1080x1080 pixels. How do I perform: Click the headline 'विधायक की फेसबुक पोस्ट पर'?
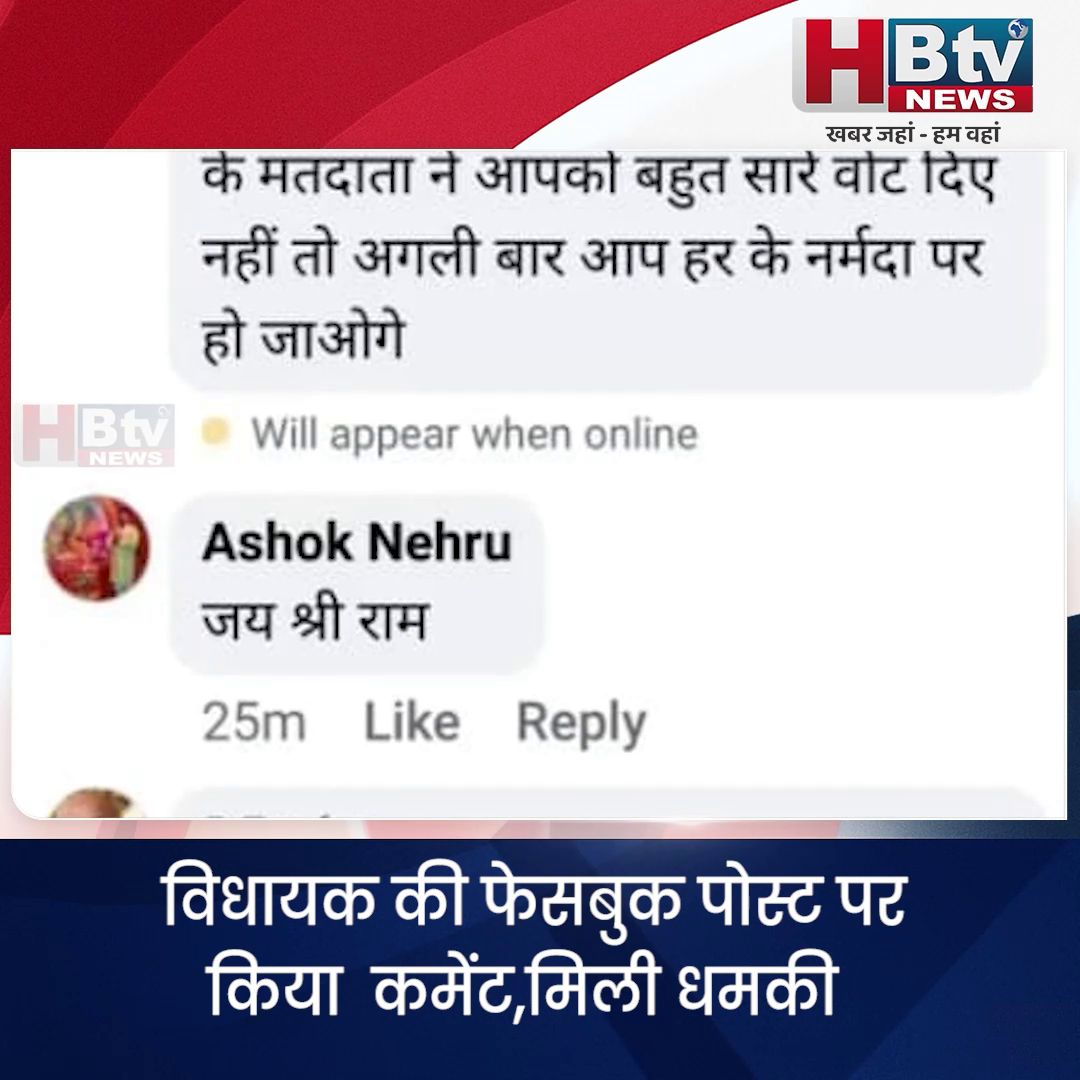click(534, 899)
